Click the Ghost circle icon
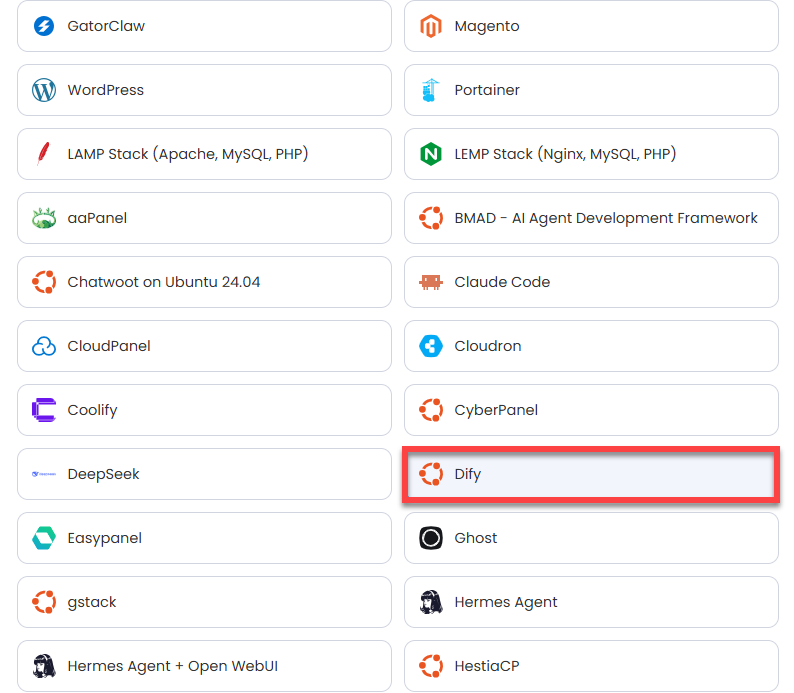The height and width of the screenshot is (693, 794). [431, 538]
